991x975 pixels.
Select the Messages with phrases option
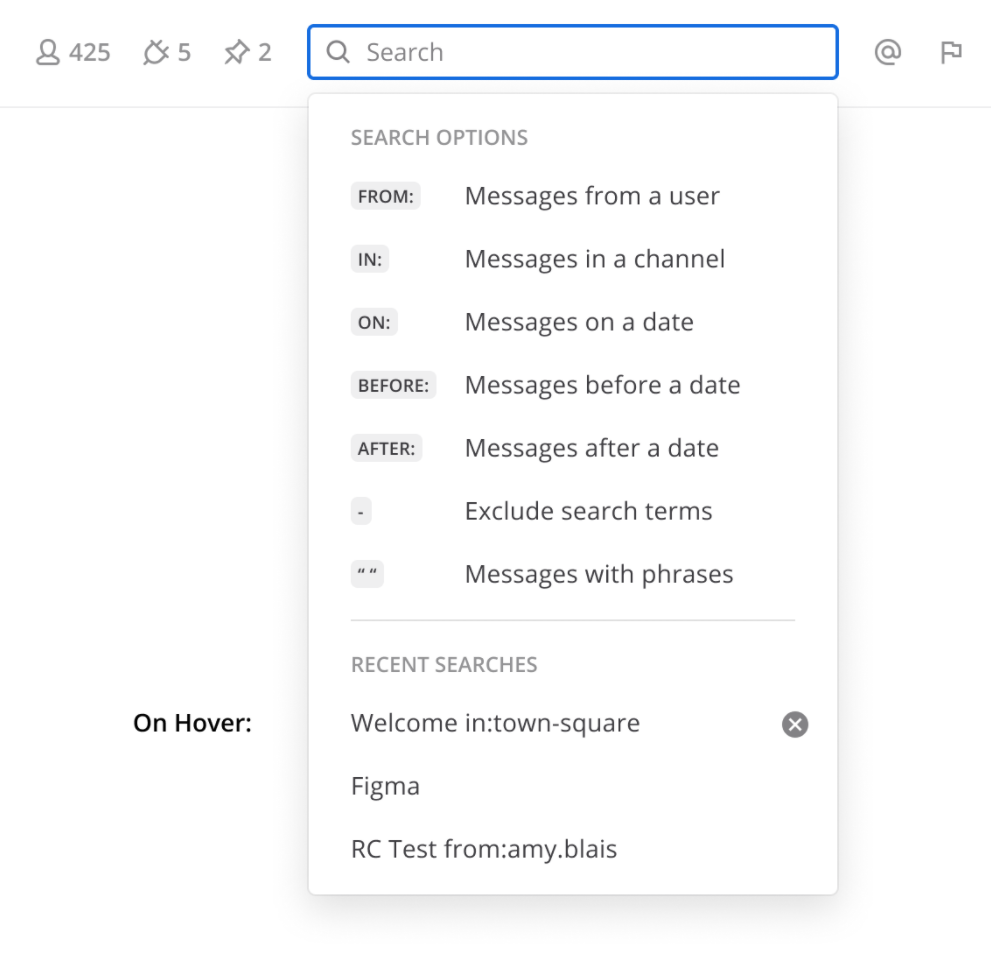click(573, 574)
